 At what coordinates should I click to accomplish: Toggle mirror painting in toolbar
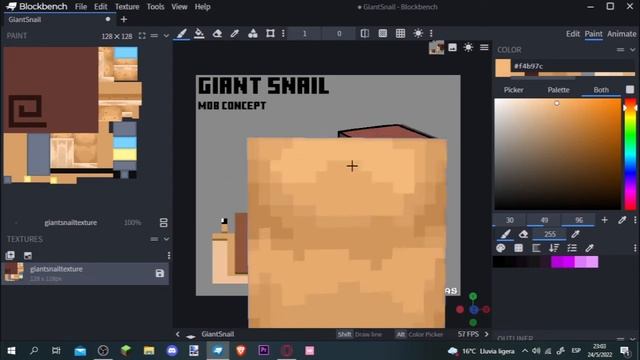pos(365,33)
